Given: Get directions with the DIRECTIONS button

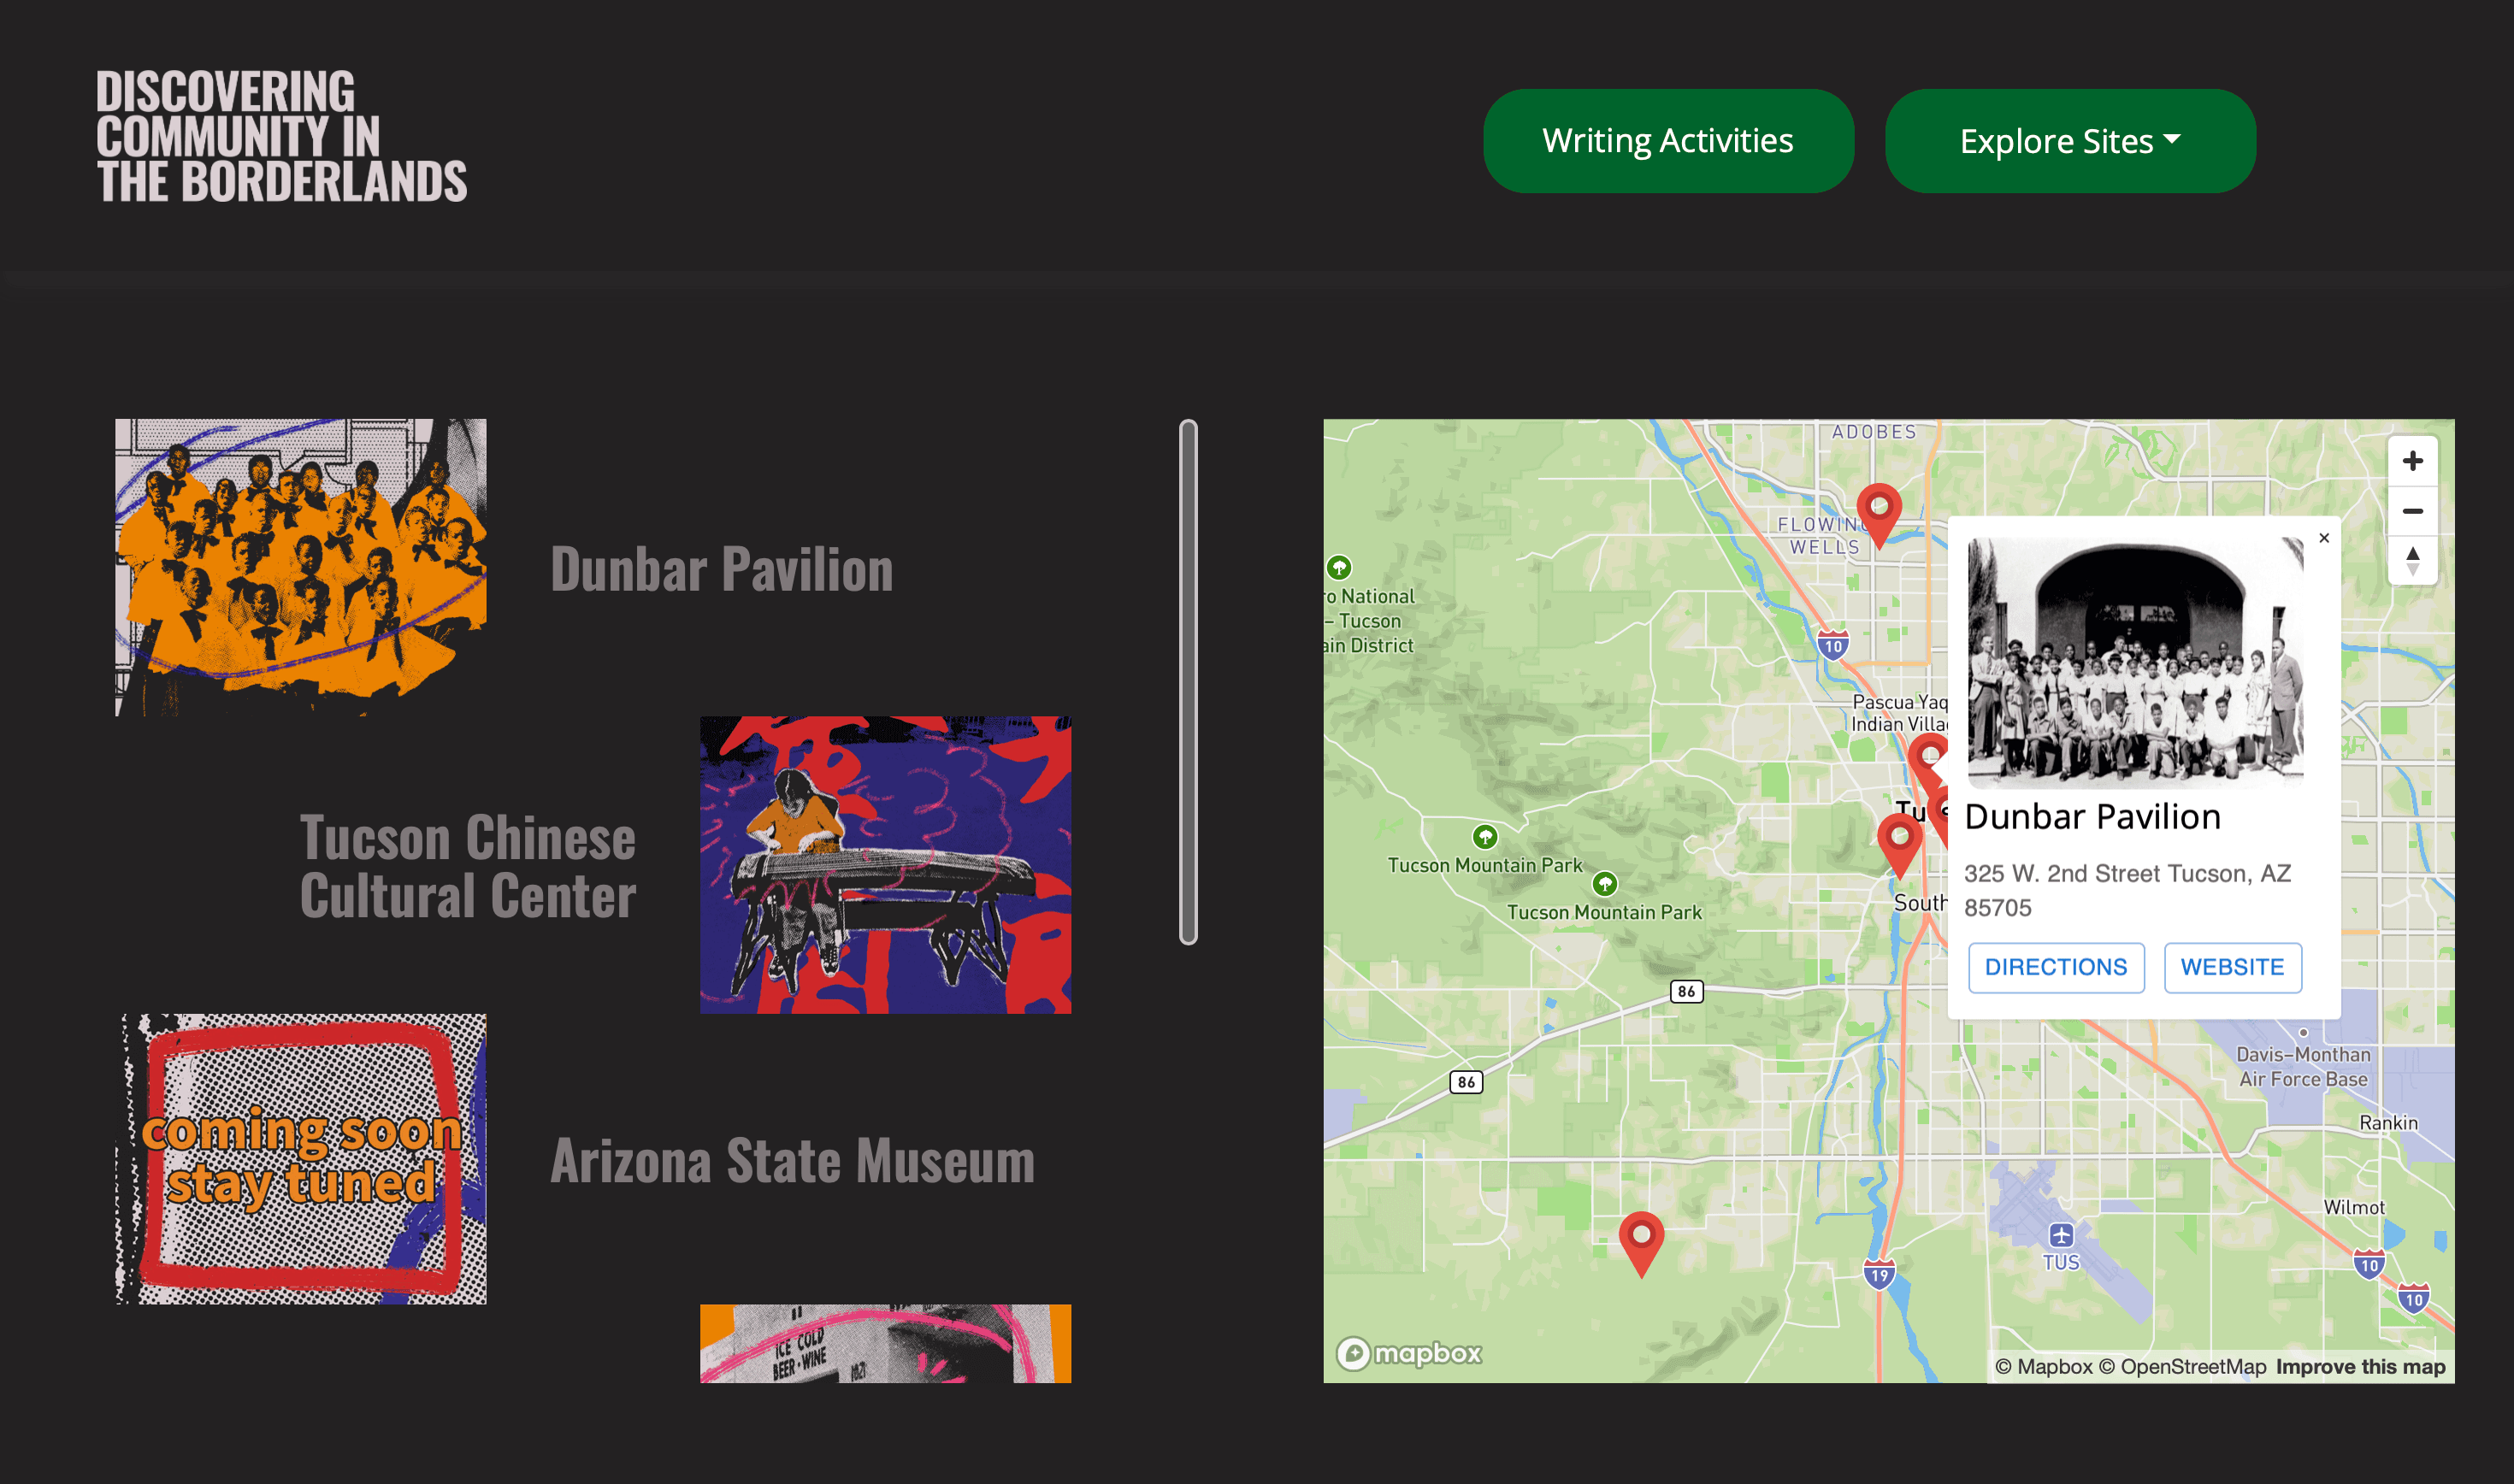Looking at the screenshot, I should coord(2056,966).
